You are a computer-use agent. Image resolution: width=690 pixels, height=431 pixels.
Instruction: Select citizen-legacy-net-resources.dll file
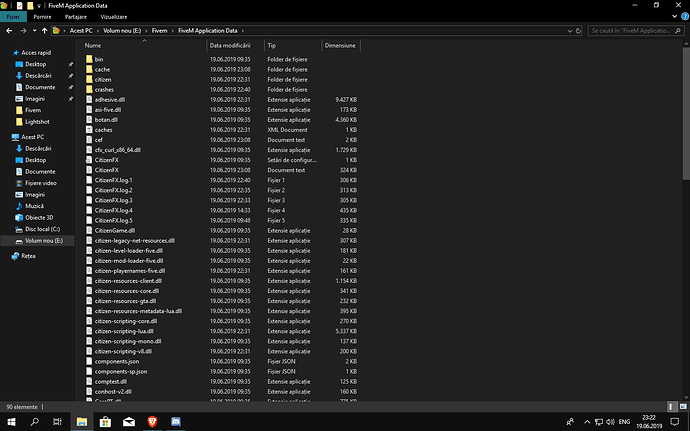pyautogui.click(x=135, y=241)
